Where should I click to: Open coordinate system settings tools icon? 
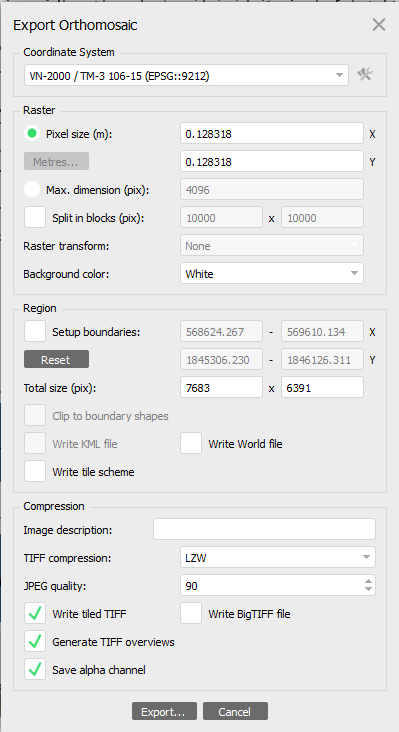pyautogui.click(x=364, y=74)
